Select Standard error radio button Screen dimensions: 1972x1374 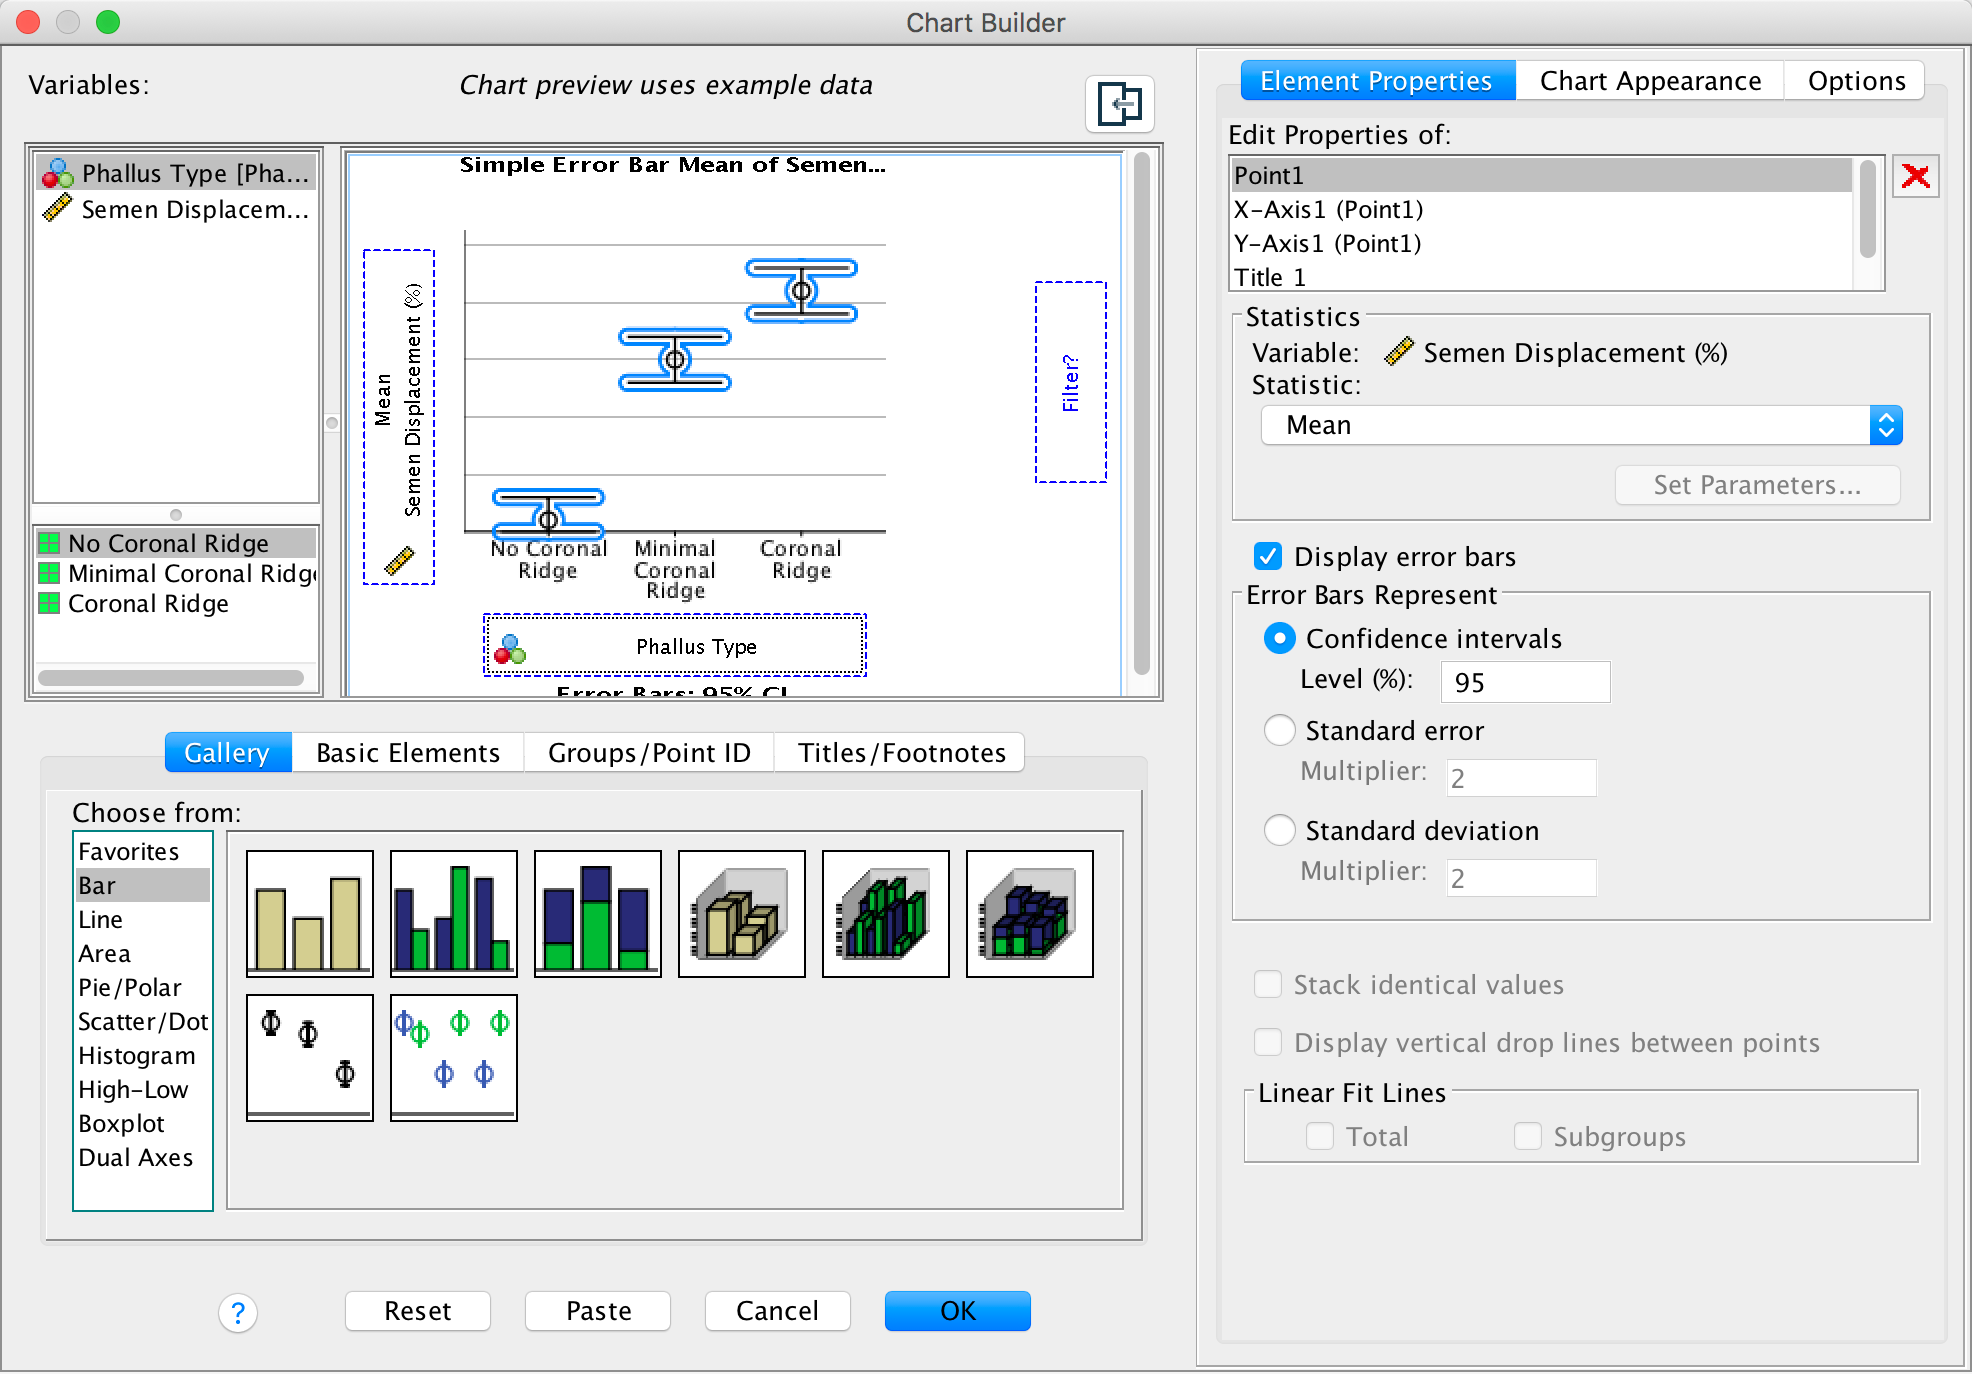pos(1279,730)
